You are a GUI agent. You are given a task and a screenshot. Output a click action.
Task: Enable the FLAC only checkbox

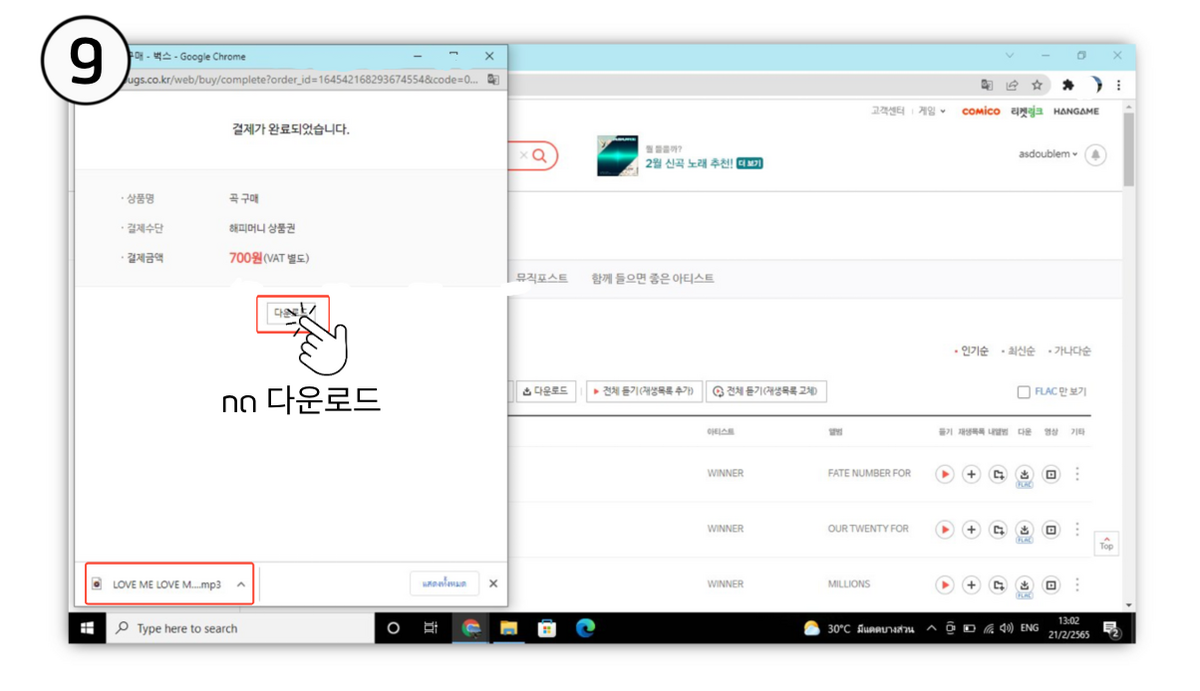click(1023, 392)
